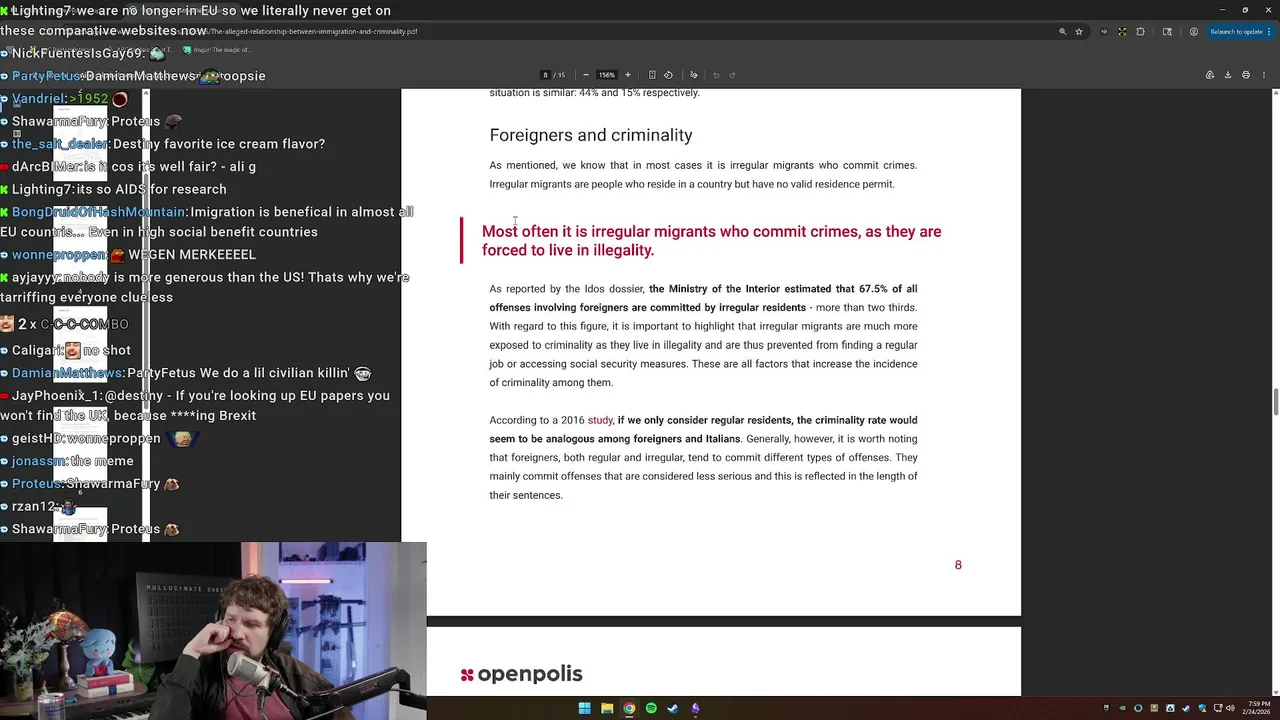Zoom in the PDF with plus button

pyautogui.click(x=628, y=75)
